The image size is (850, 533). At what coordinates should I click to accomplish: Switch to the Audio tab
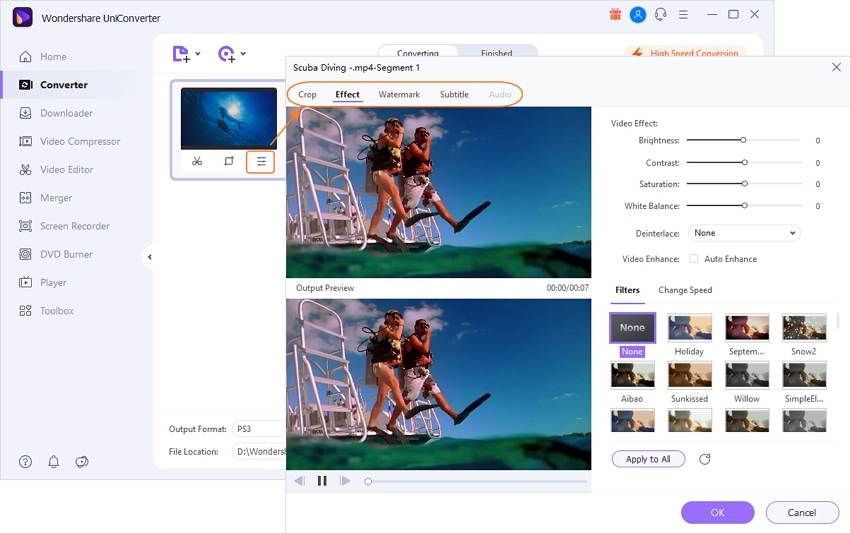coord(499,94)
